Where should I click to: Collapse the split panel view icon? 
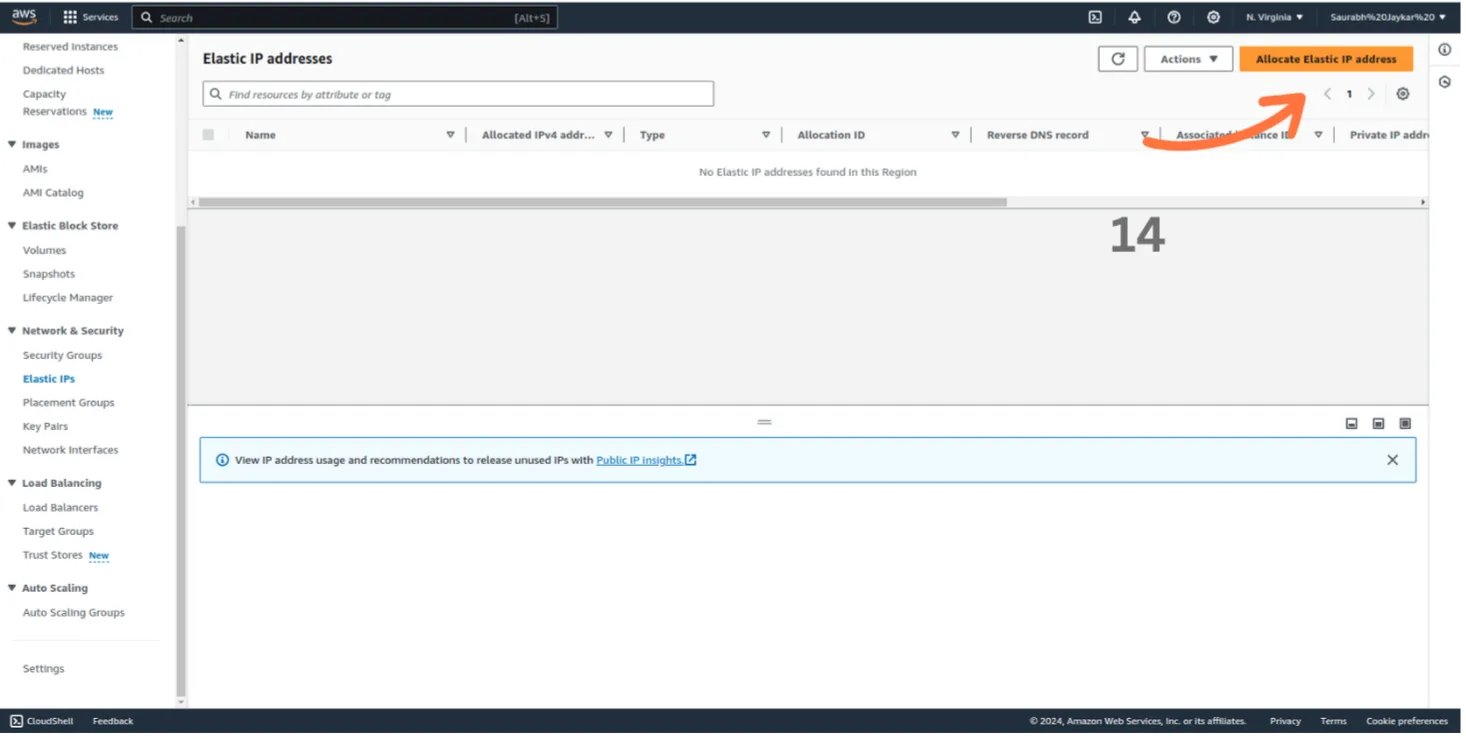pyautogui.click(x=1352, y=424)
